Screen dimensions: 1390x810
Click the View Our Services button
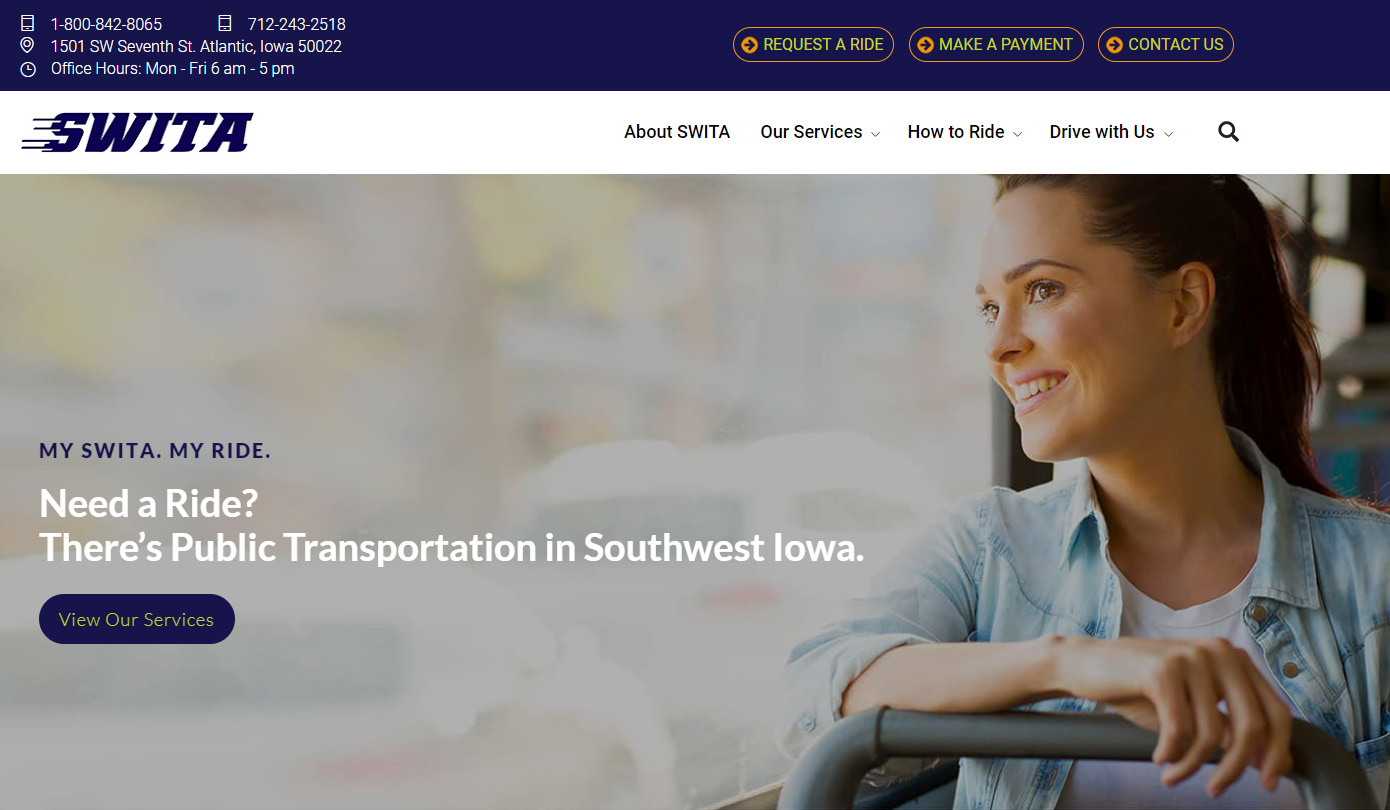click(137, 619)
